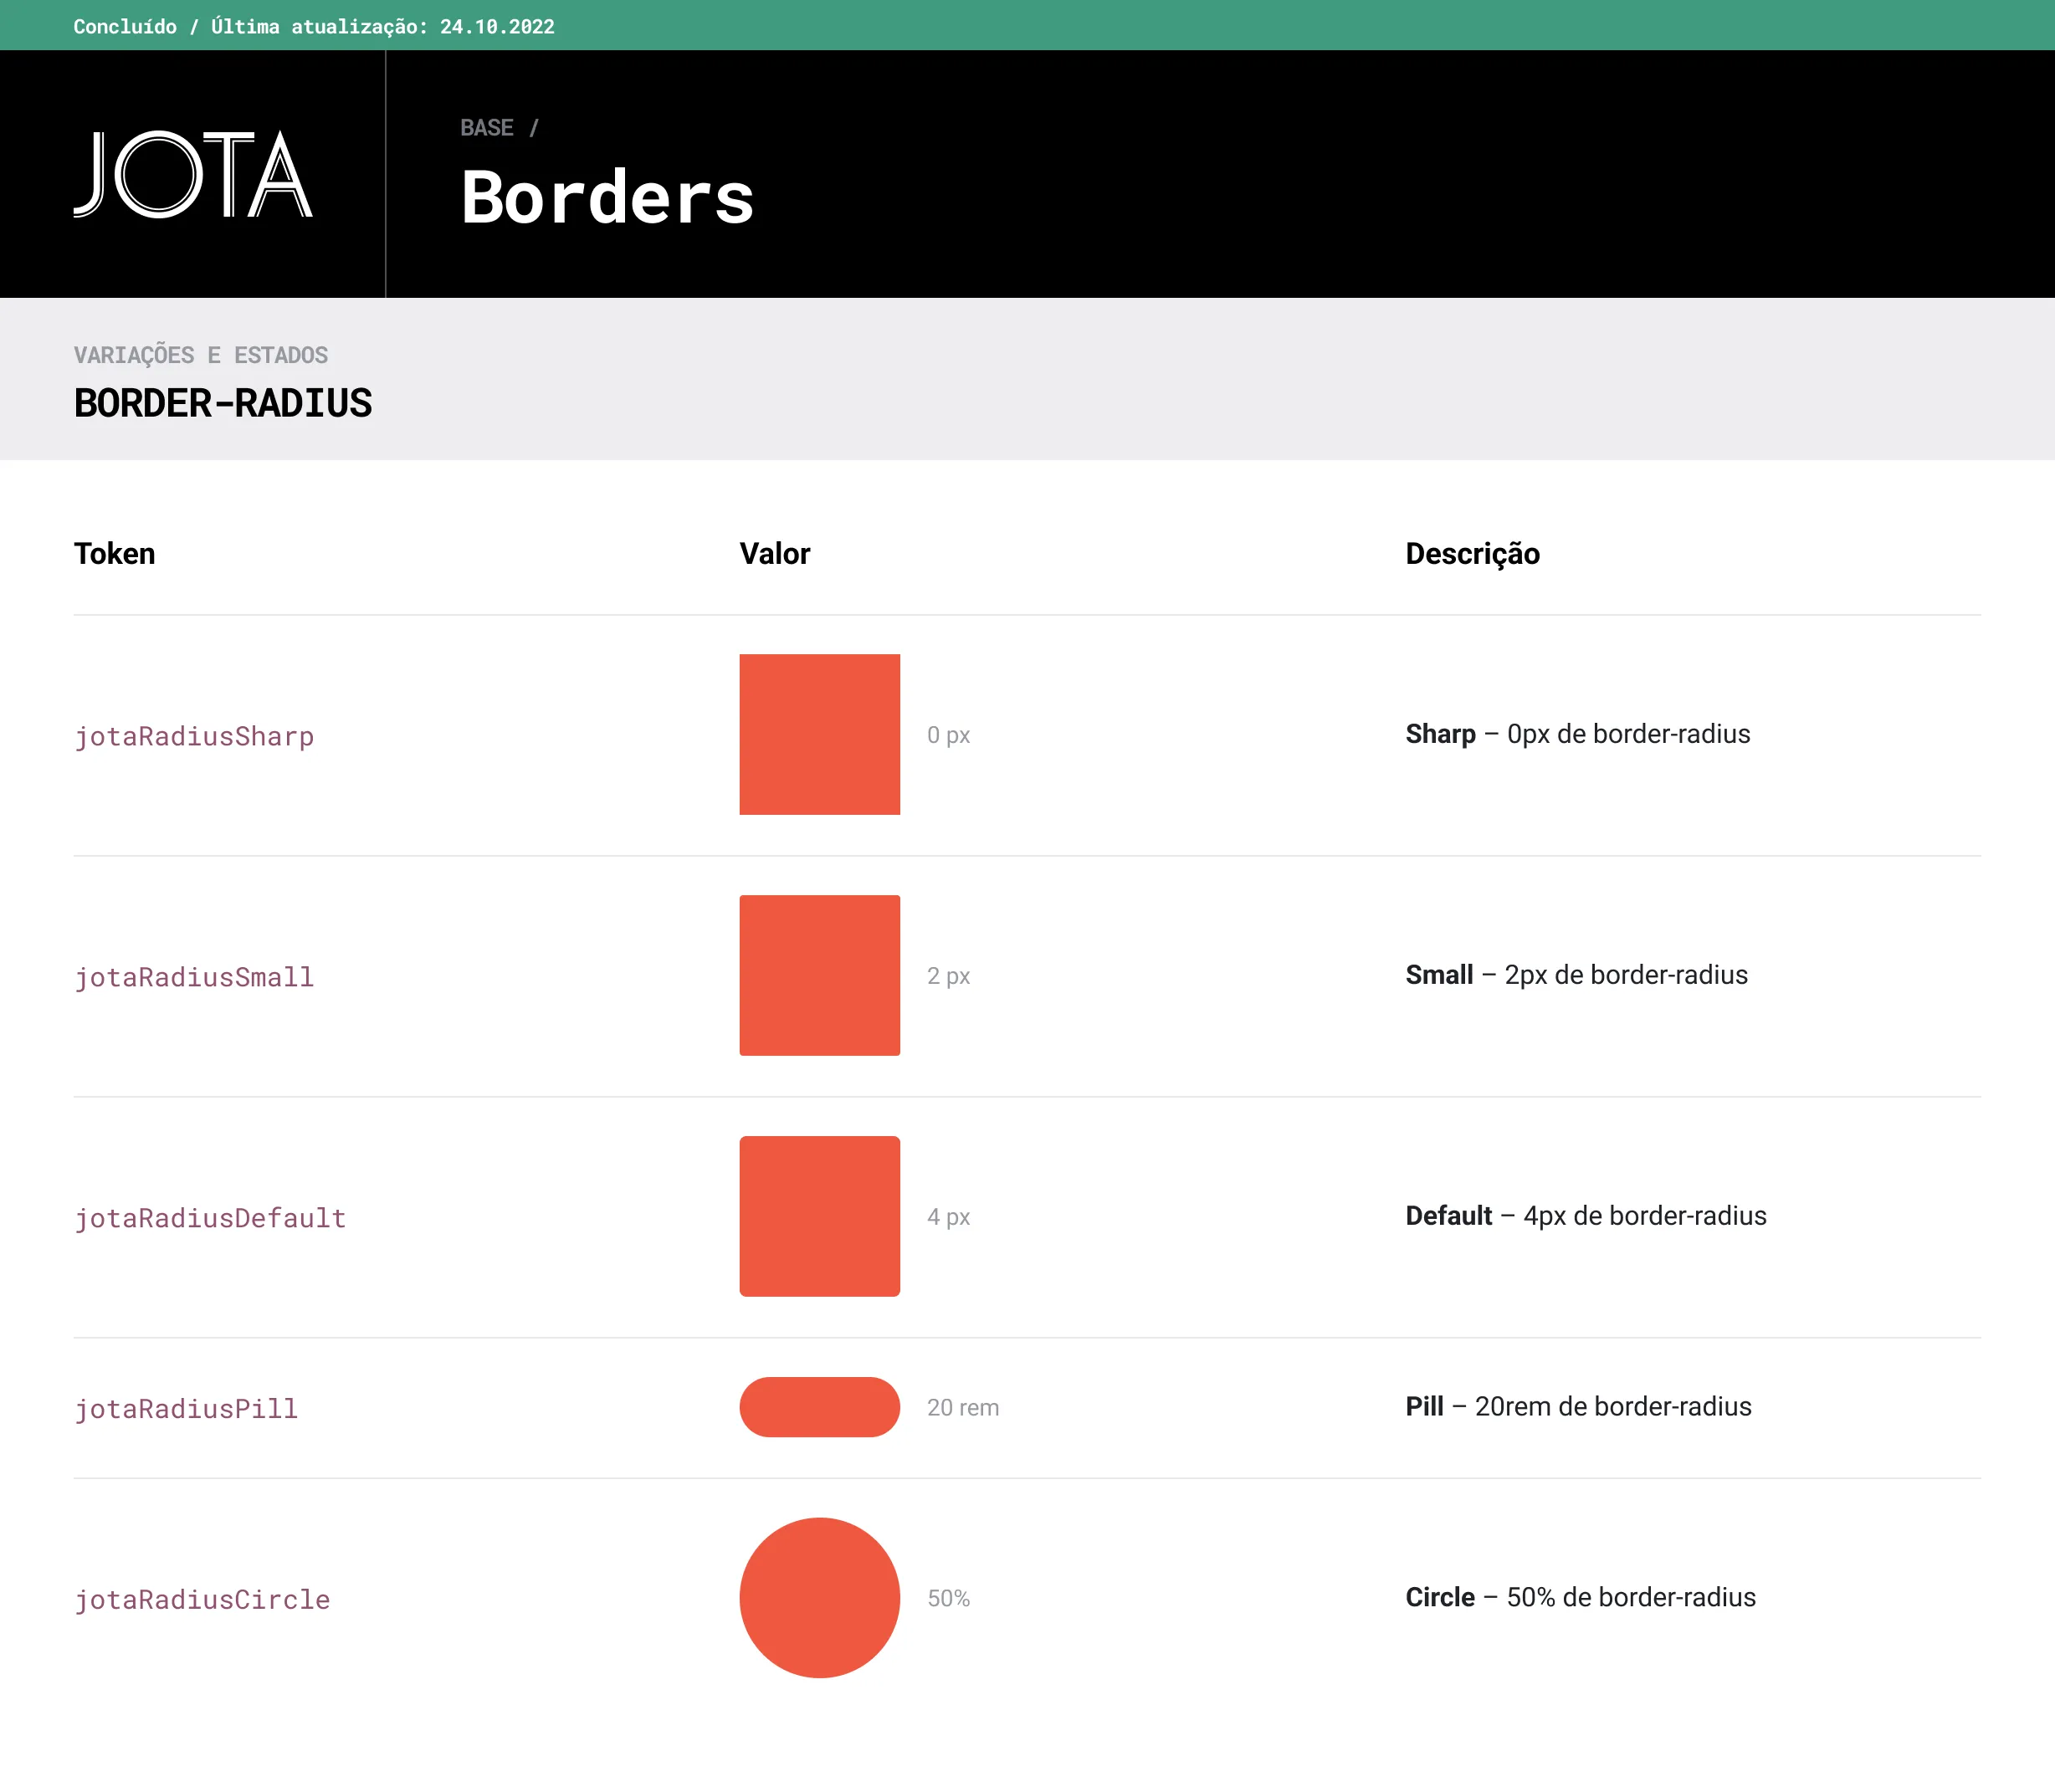2055x1792 pixels.
Task: Click the Descrição column header
Action: [x=1472, y=553]
